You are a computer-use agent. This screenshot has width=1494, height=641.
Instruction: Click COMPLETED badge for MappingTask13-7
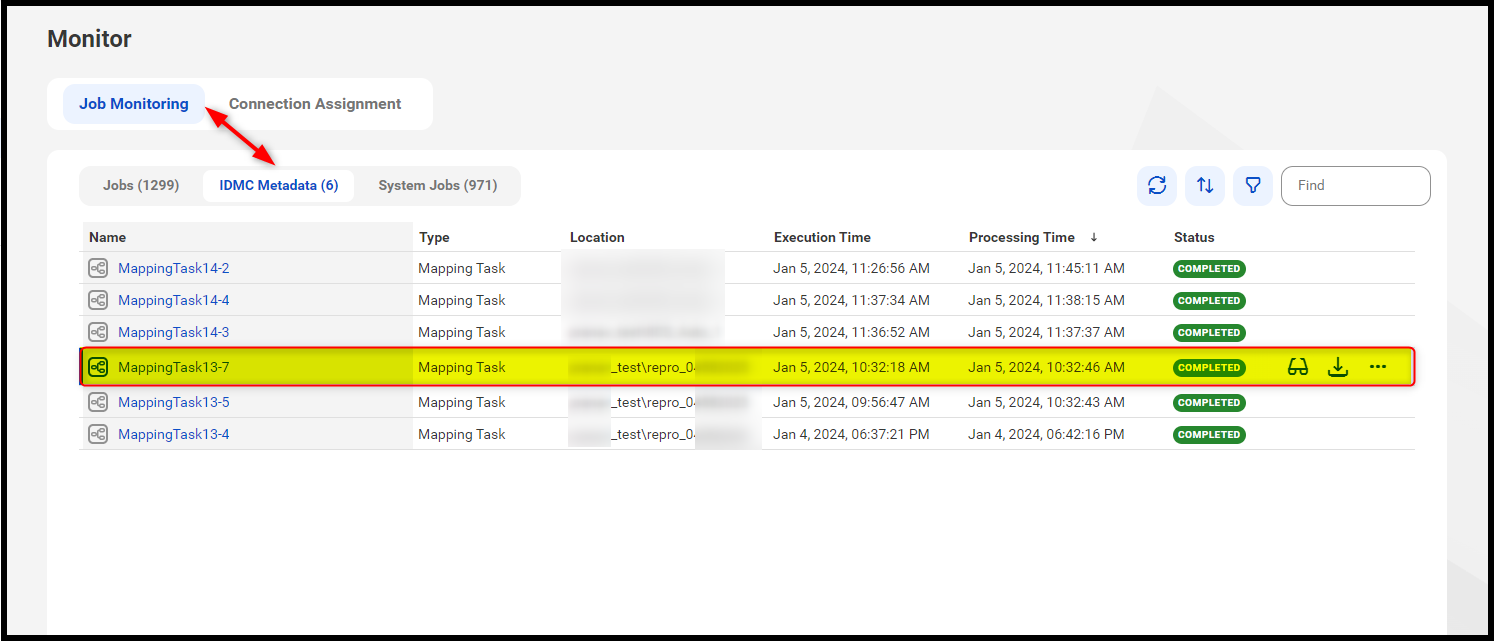pos(1209,367)
